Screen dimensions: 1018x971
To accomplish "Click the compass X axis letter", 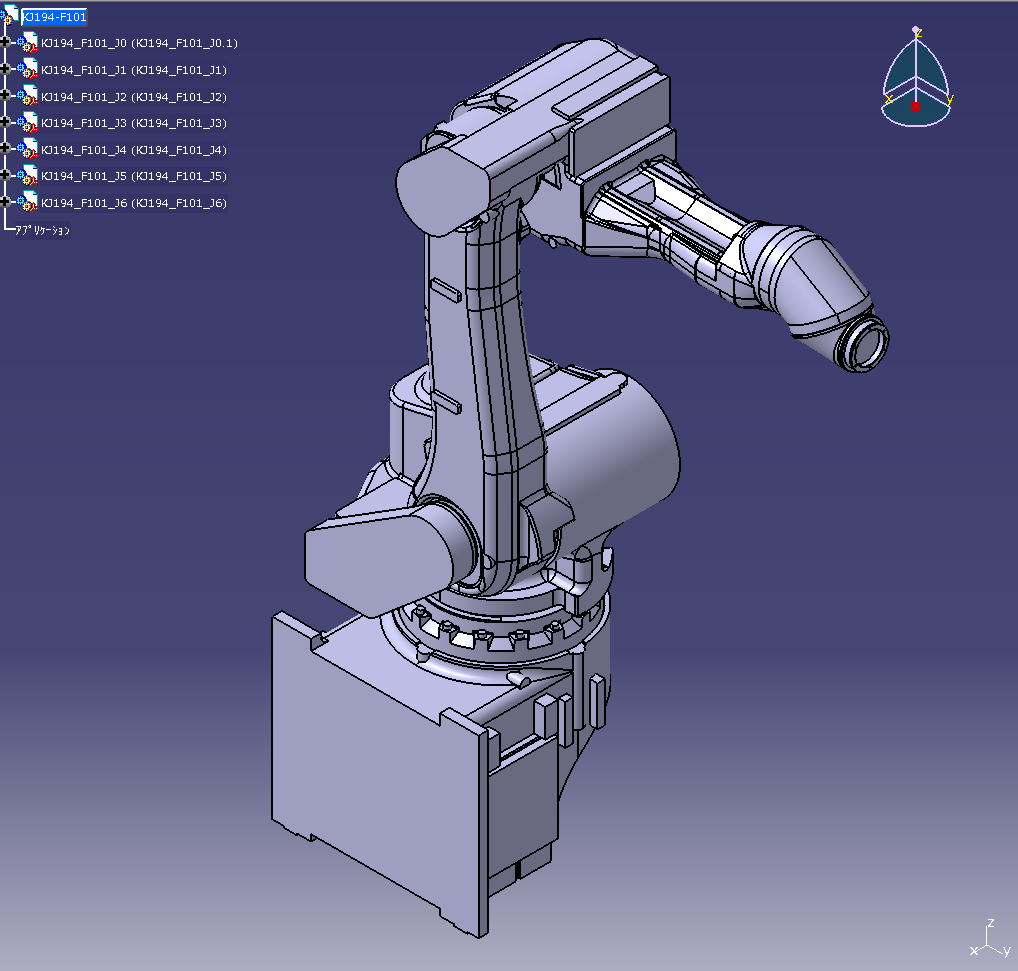I will [889, 99].
